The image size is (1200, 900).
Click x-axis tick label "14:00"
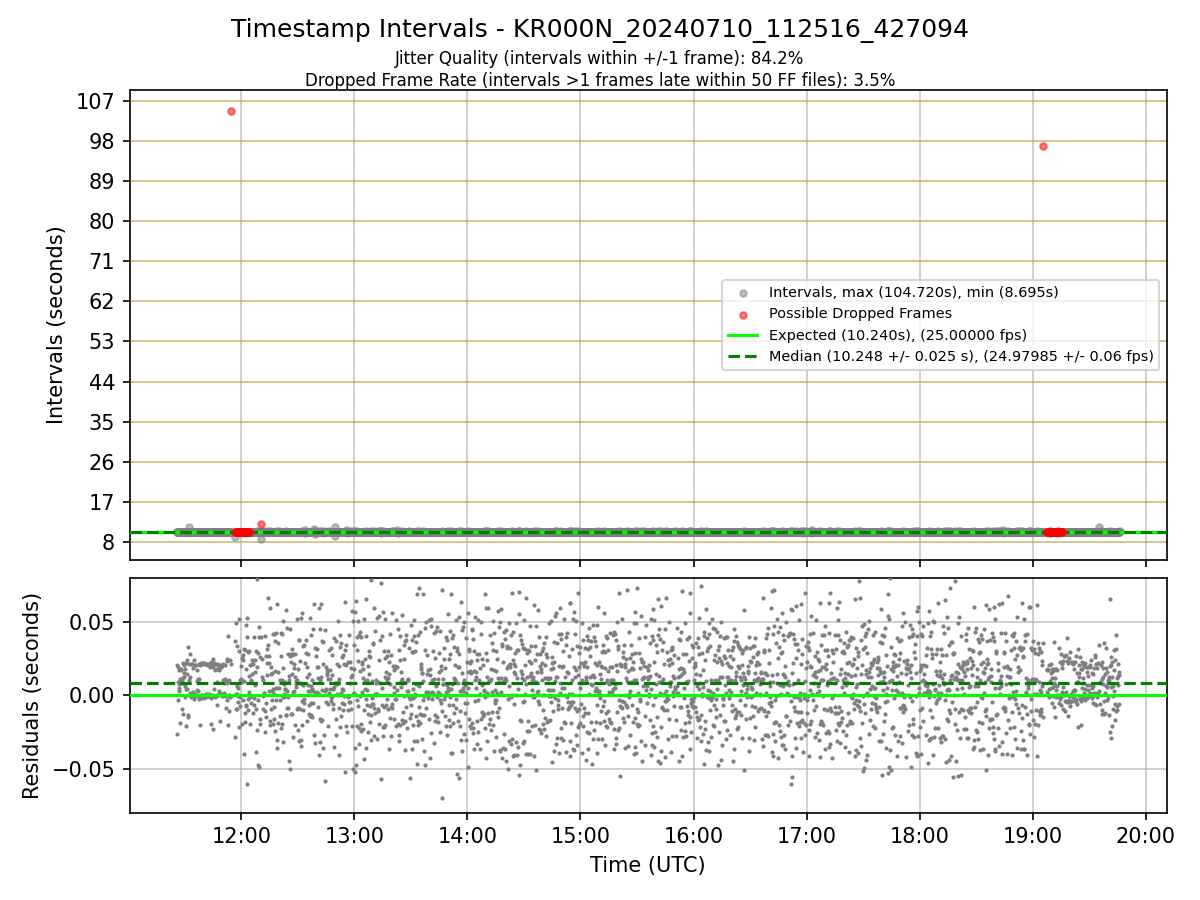point(467,834)
